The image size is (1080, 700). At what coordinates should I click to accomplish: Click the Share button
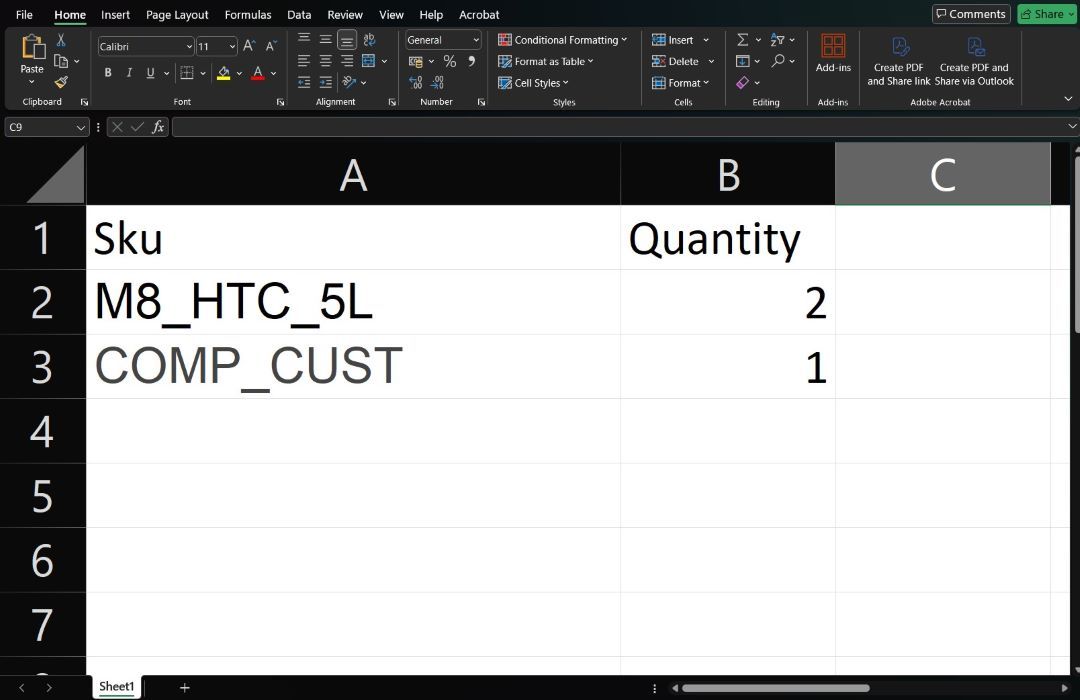tap(1046, 14)
